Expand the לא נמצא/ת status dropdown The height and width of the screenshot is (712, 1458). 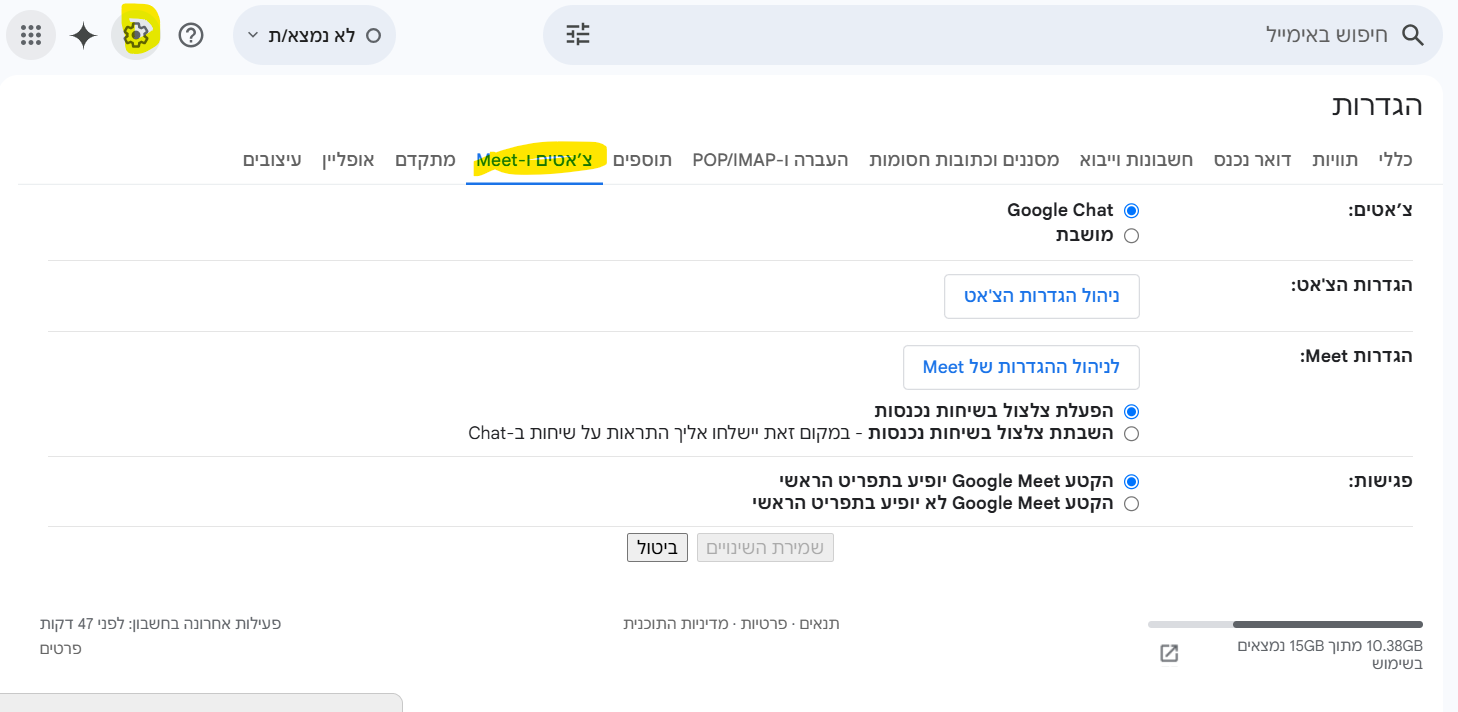[x=314, y=36]
